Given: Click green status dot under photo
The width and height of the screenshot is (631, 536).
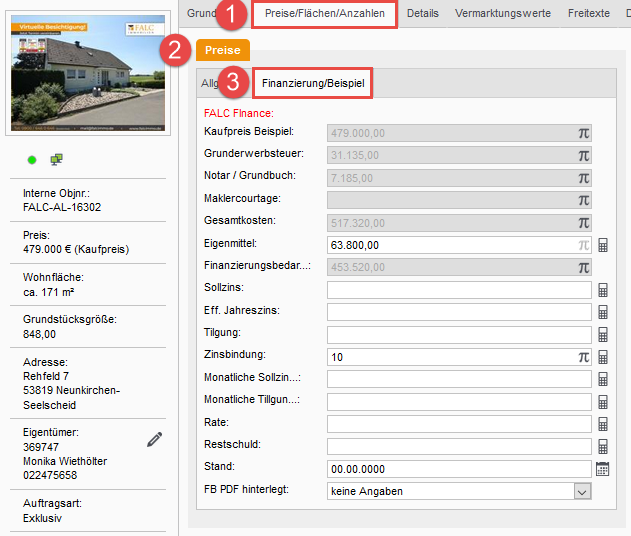Looking at the screenshot, I should point(32,160).
